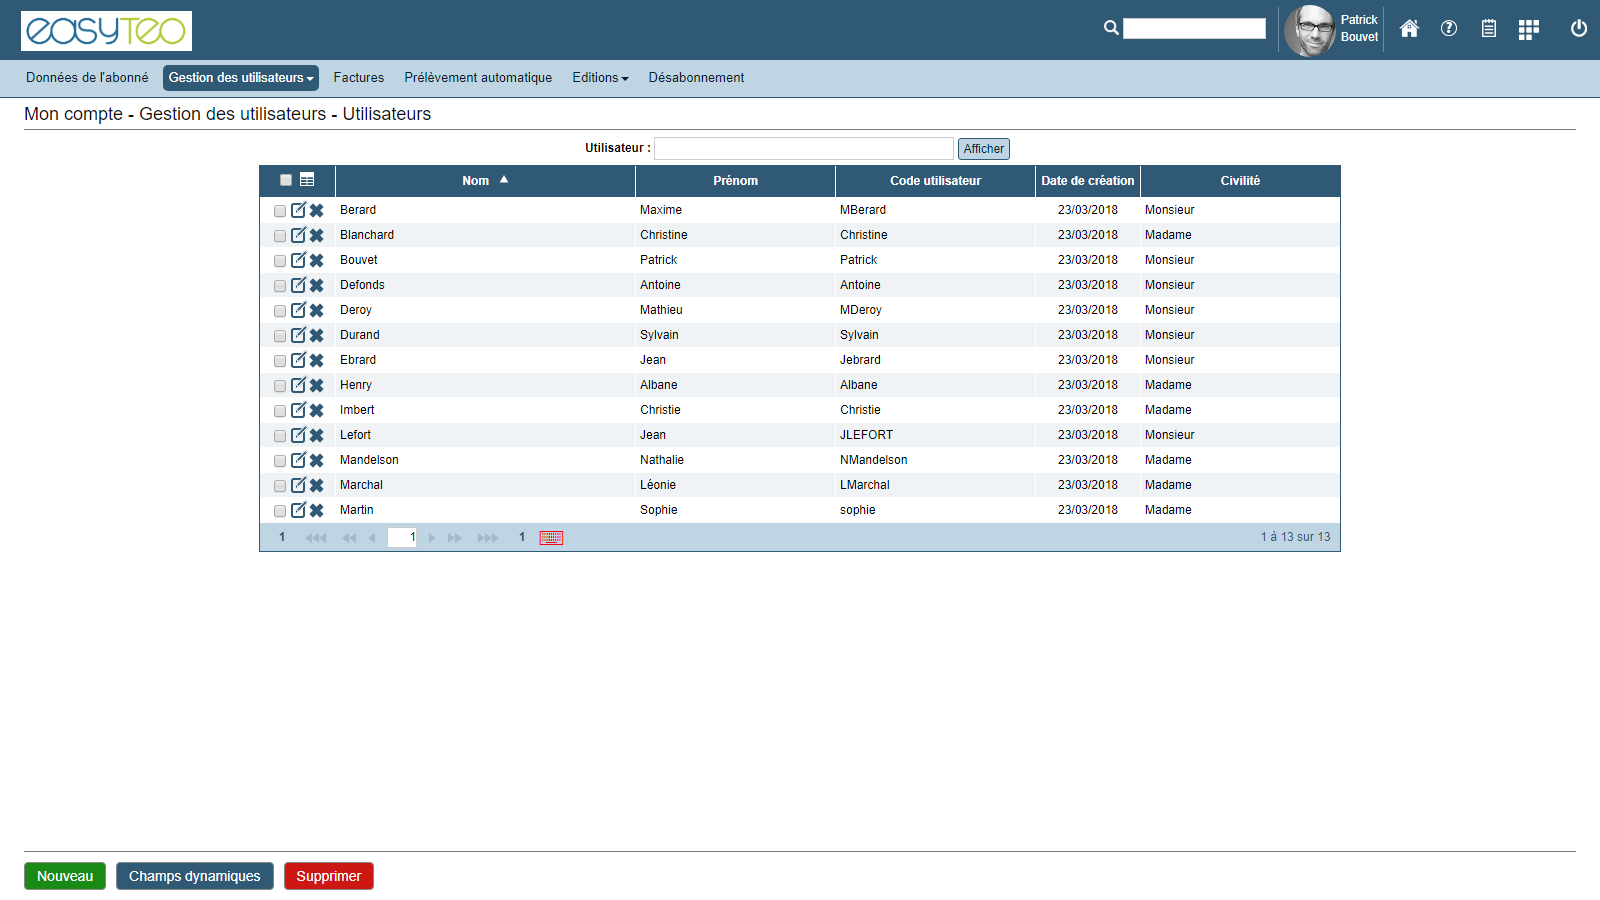Open the Editions dropdown menu
The width and height of the screenshot is (1600, 900).
click(x=600, y=78)
